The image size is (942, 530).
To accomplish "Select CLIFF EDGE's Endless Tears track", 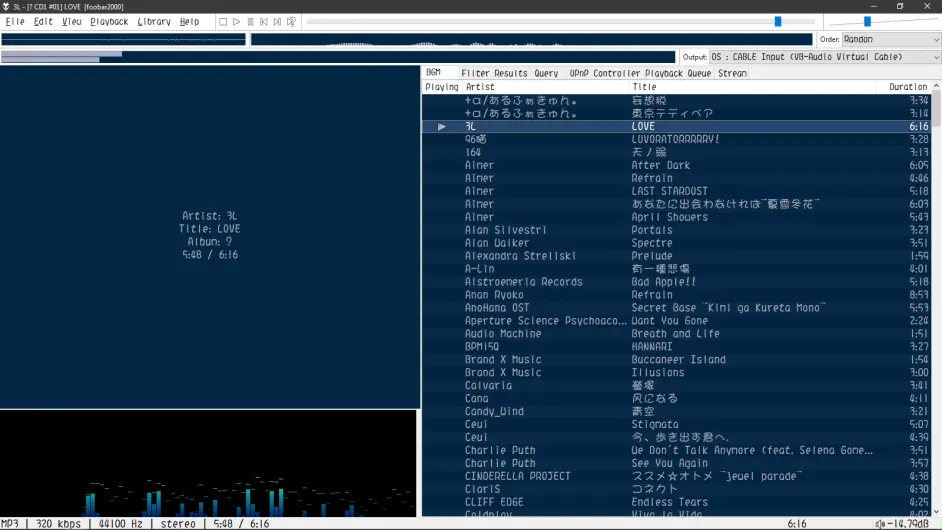I will point(676,502).
